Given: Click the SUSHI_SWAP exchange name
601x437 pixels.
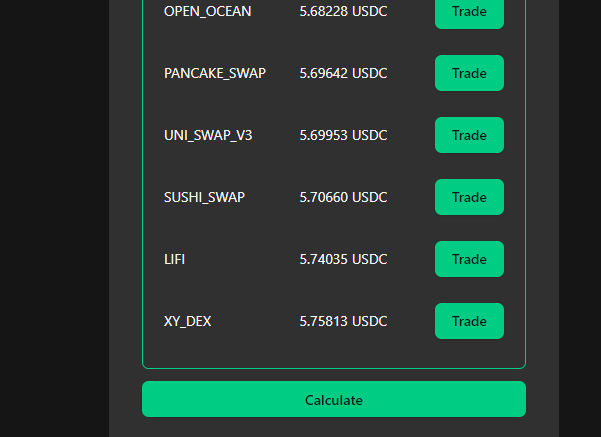Looking at the screenshot, I should [x=204, y=197].
